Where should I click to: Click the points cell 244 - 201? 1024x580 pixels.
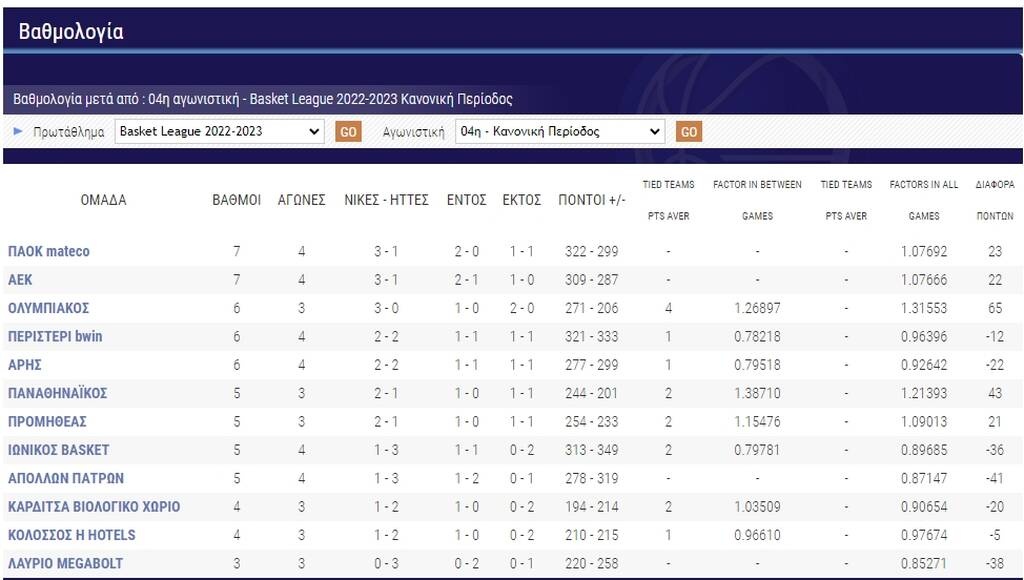click(592, 393)
